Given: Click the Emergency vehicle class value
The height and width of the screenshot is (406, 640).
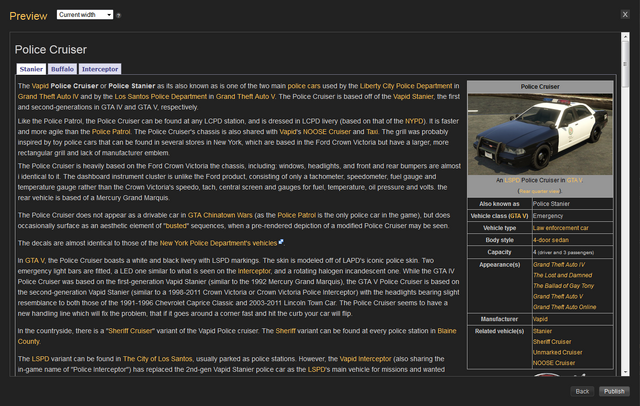Looking at the screenshot, I should [x=548, y=216].
